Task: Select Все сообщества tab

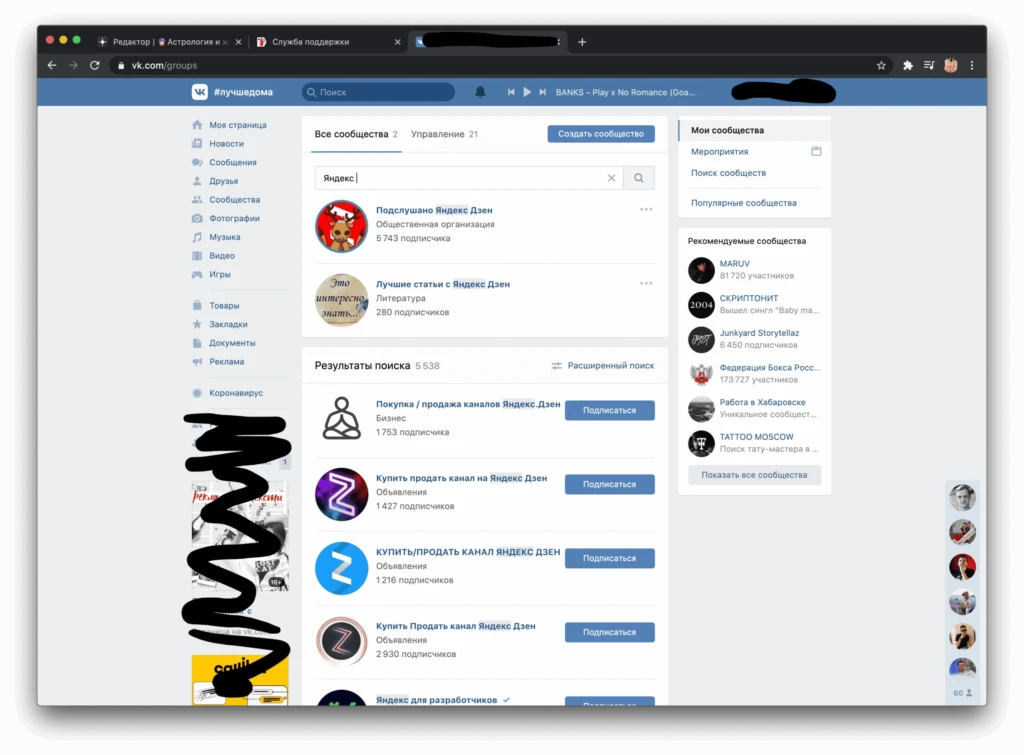Action: pyautogui.click(x=356, y=134)
